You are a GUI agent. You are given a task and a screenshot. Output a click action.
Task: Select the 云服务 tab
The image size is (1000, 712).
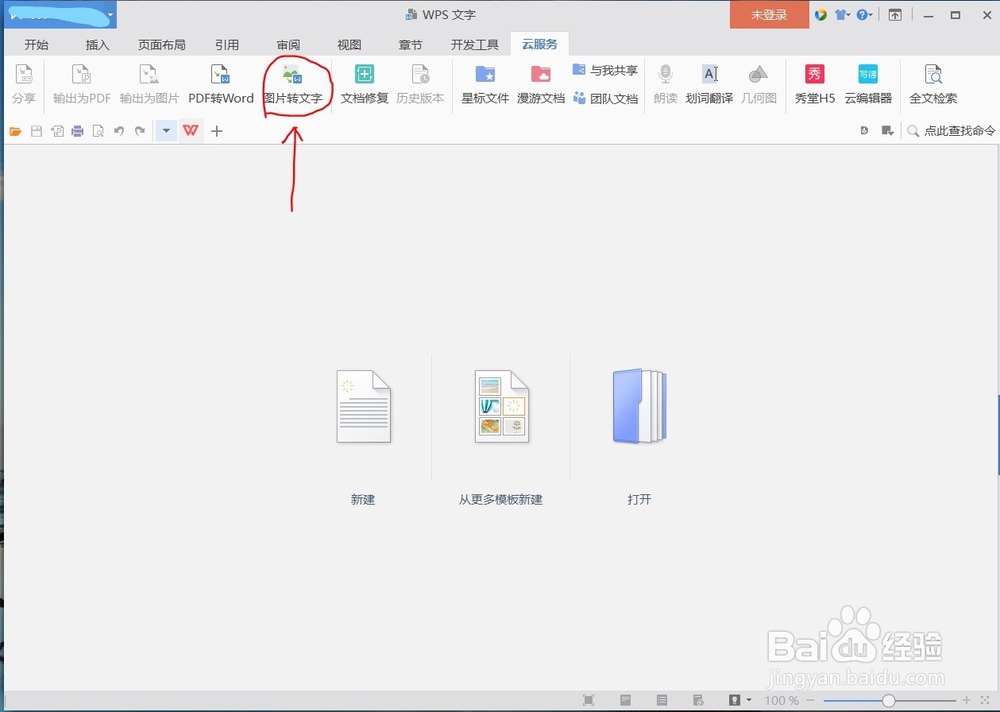[x=540, y=44]
